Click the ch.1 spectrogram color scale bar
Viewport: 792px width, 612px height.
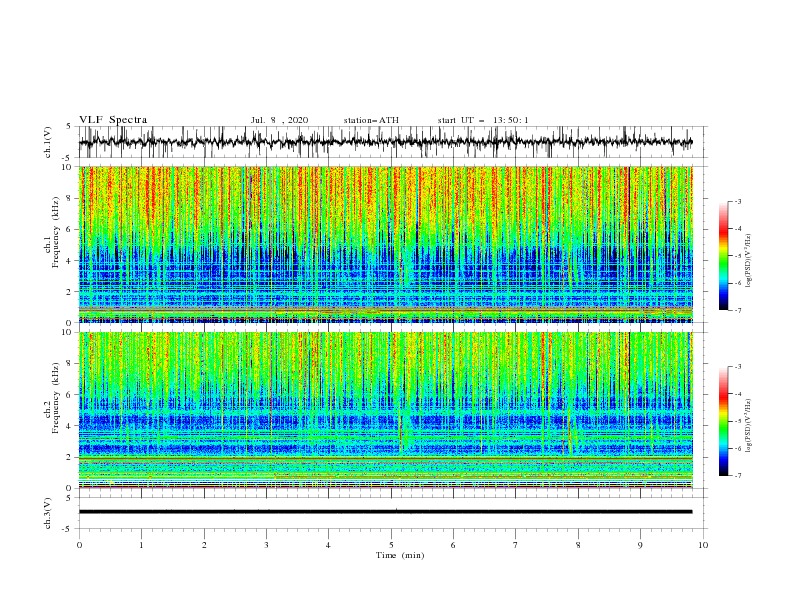[723, 255]
